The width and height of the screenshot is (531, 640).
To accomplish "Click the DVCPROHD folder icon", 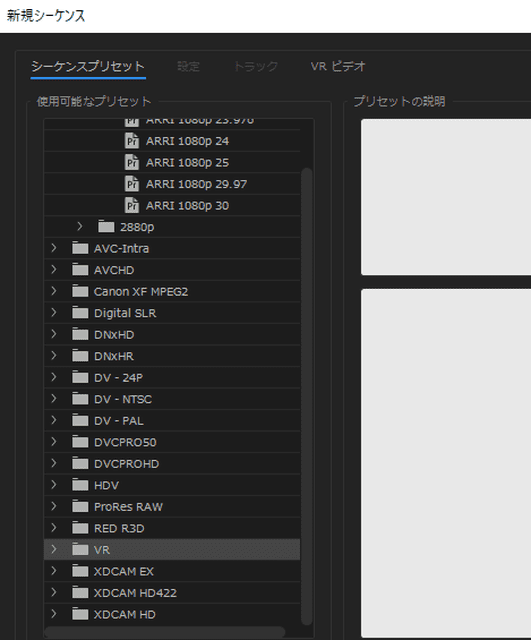I will 80,464.
